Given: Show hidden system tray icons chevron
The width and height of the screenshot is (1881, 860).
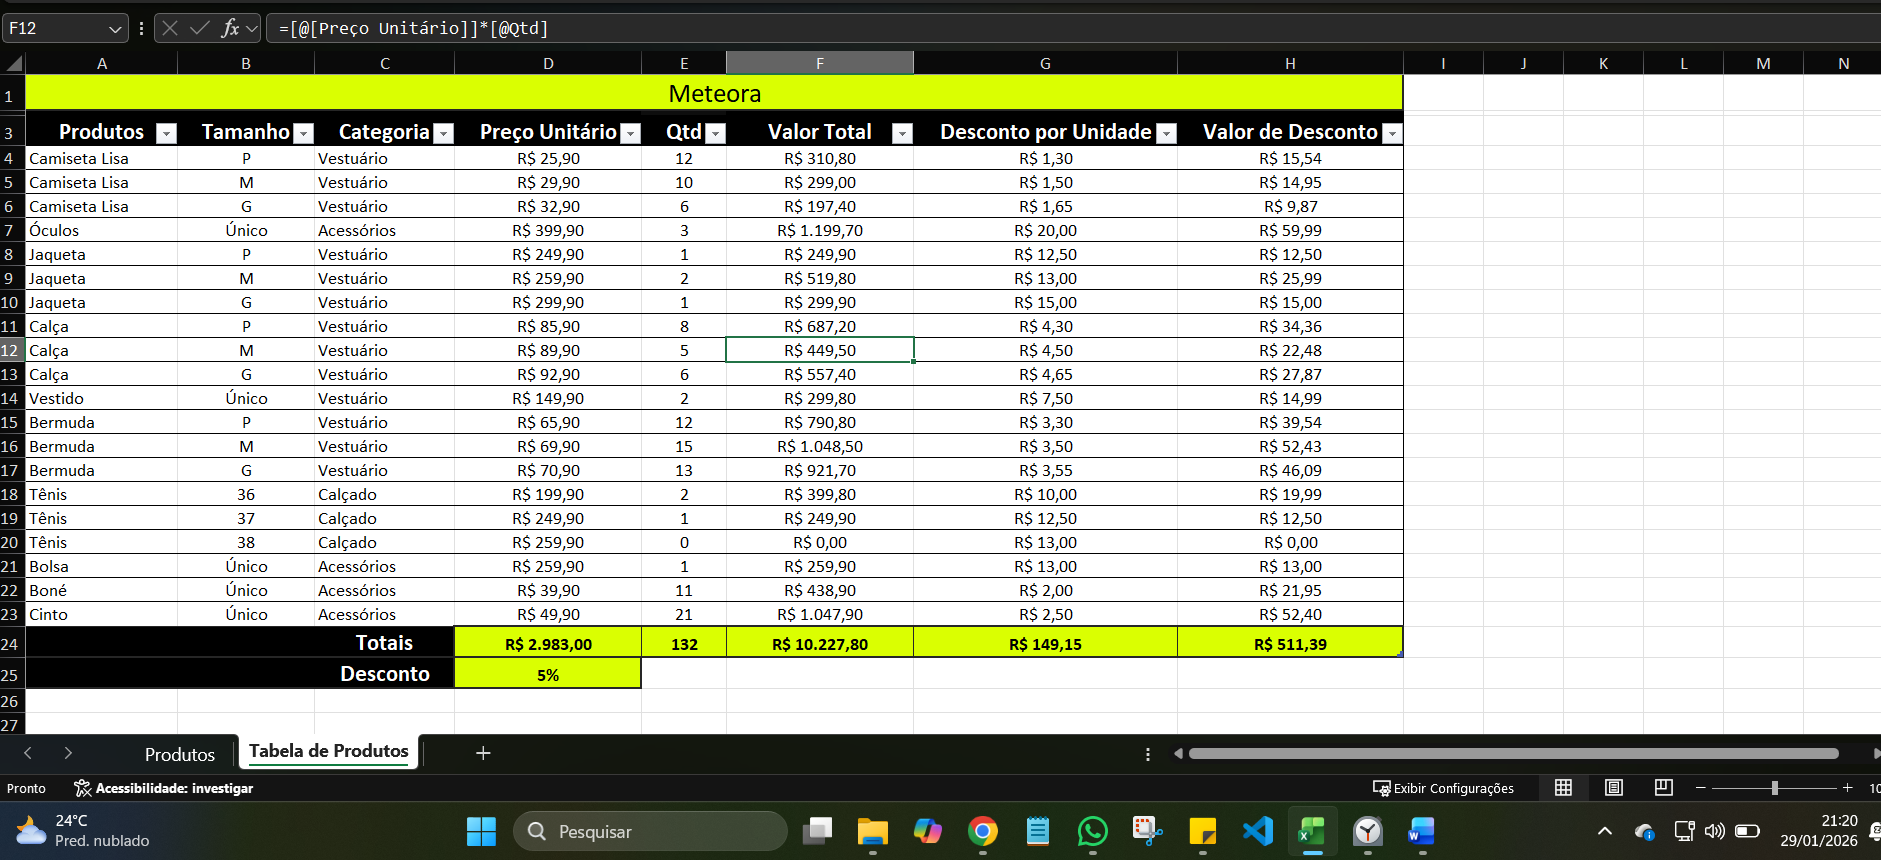Looking at the screenshot, I should point(1605,831).
